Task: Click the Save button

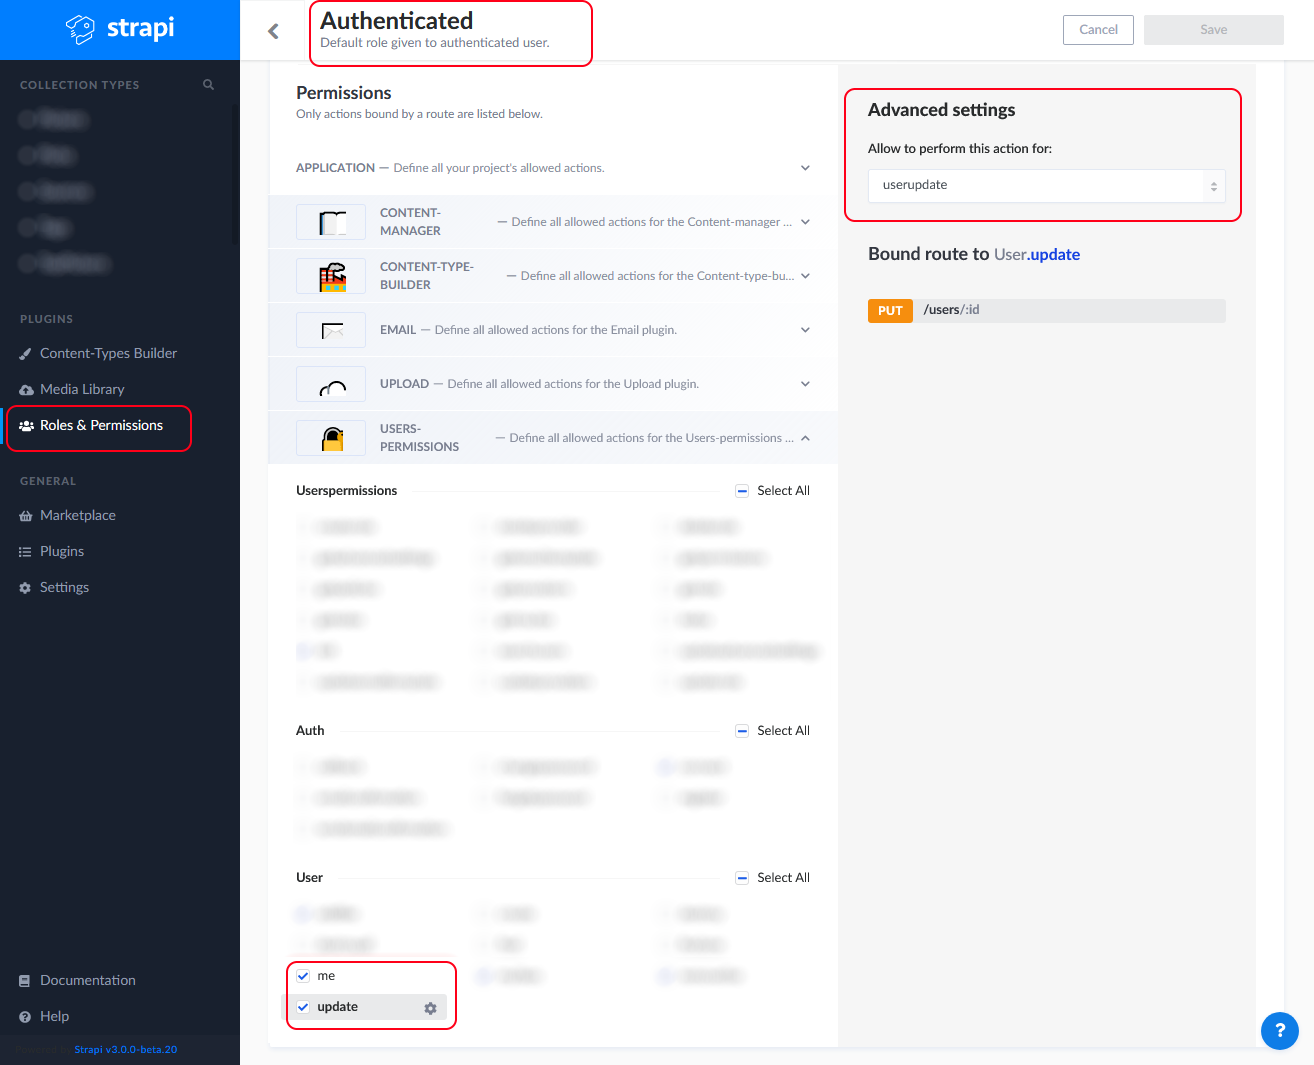Action: click(x=1213, y=30)
